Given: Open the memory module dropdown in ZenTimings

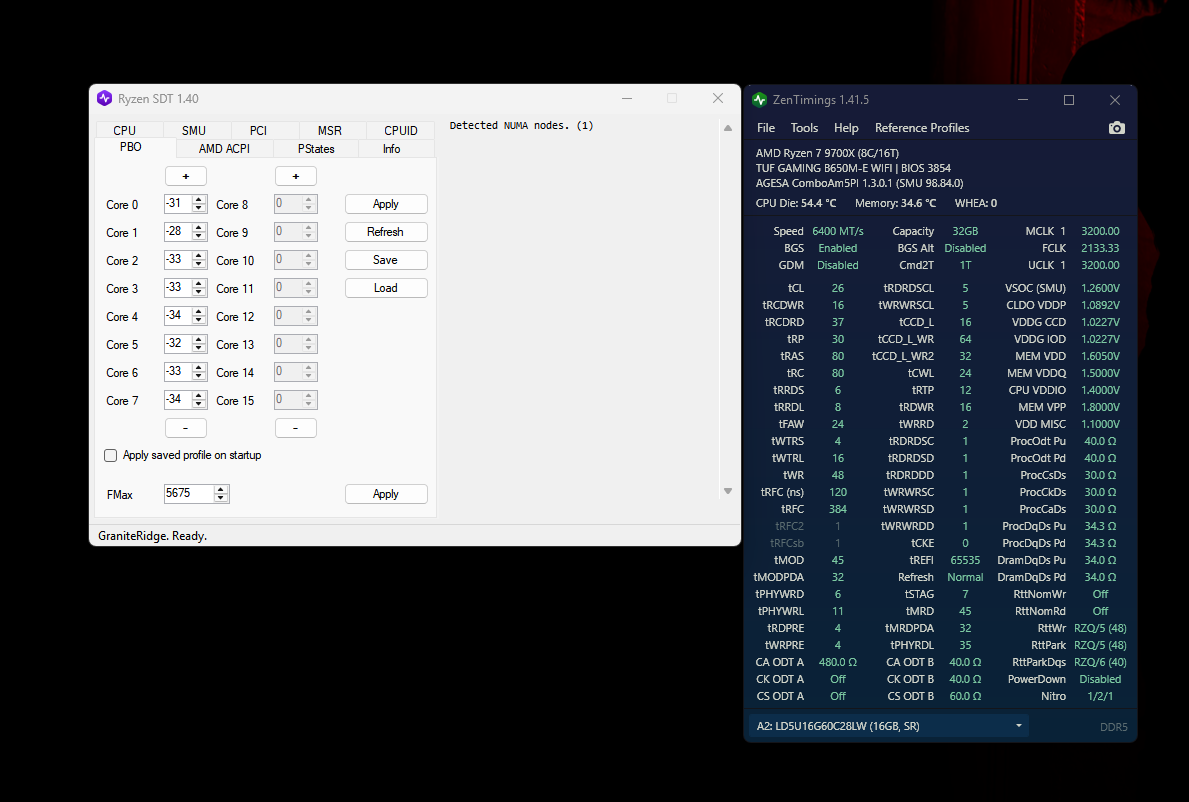Looking at the screenshot, I should pyautogui.click(x=889, y=726).
